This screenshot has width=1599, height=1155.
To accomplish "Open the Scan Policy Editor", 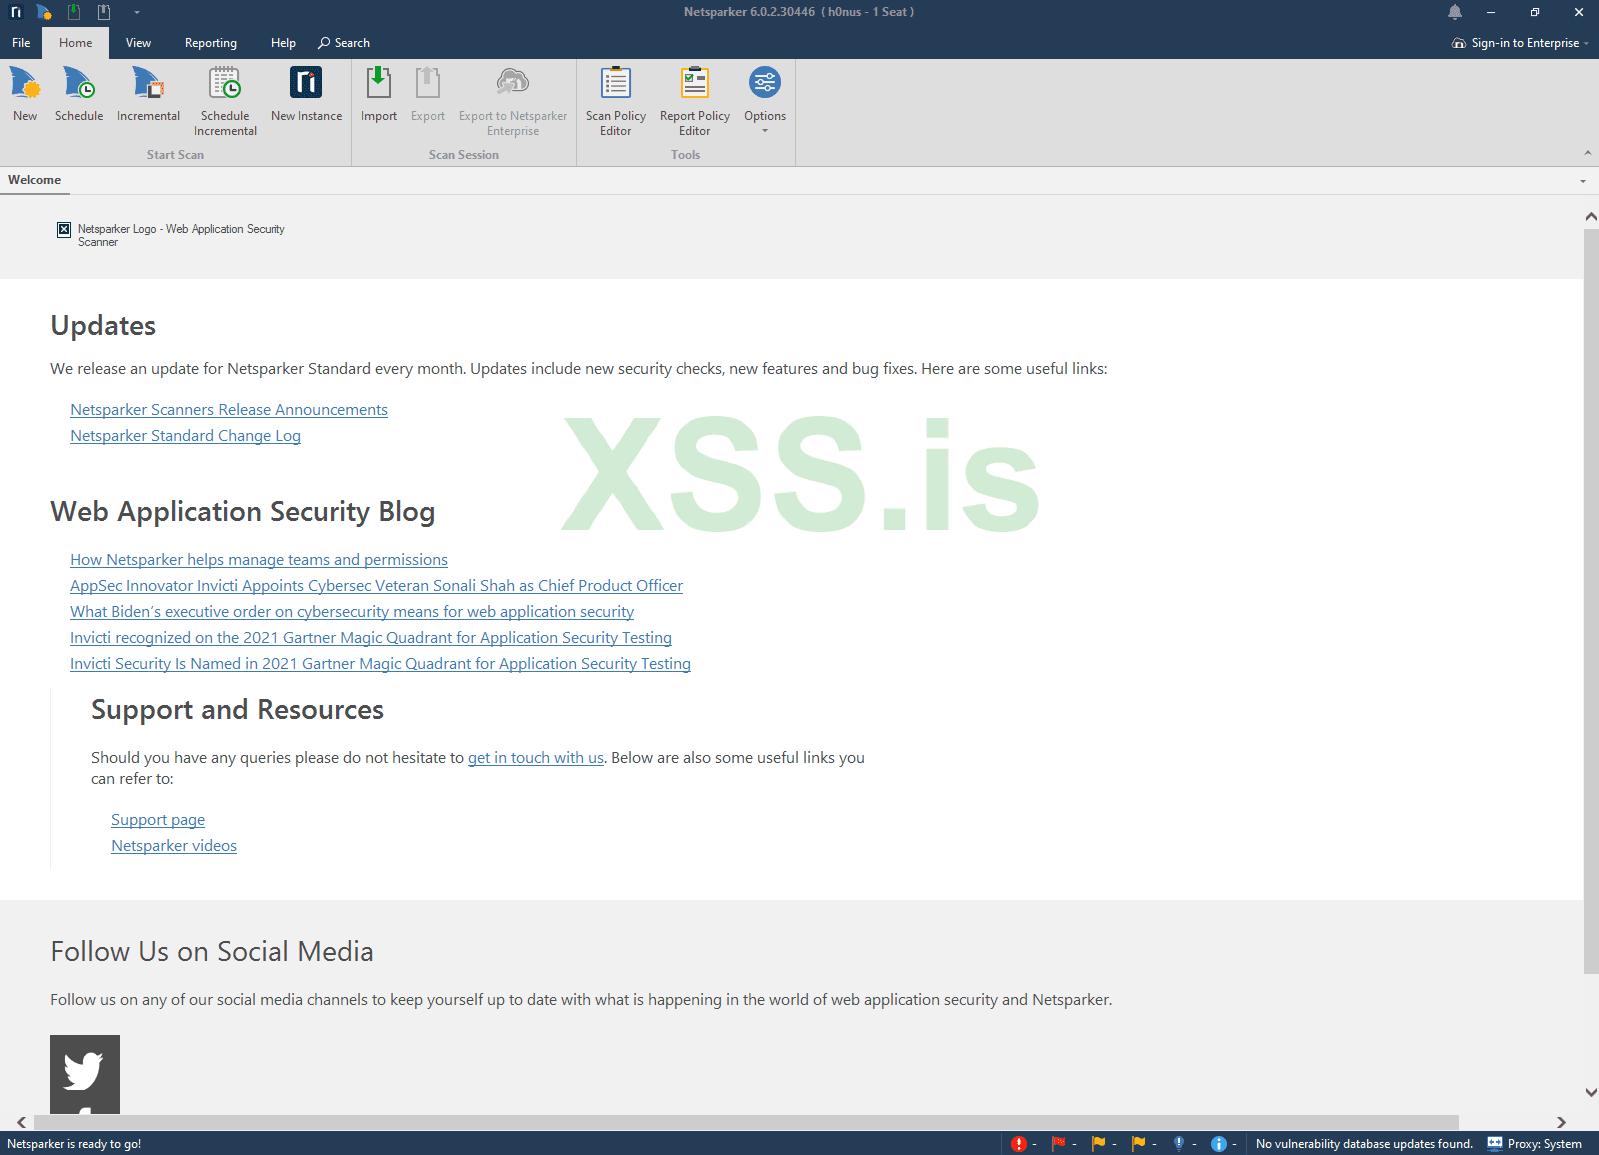I will click(616, 101).
